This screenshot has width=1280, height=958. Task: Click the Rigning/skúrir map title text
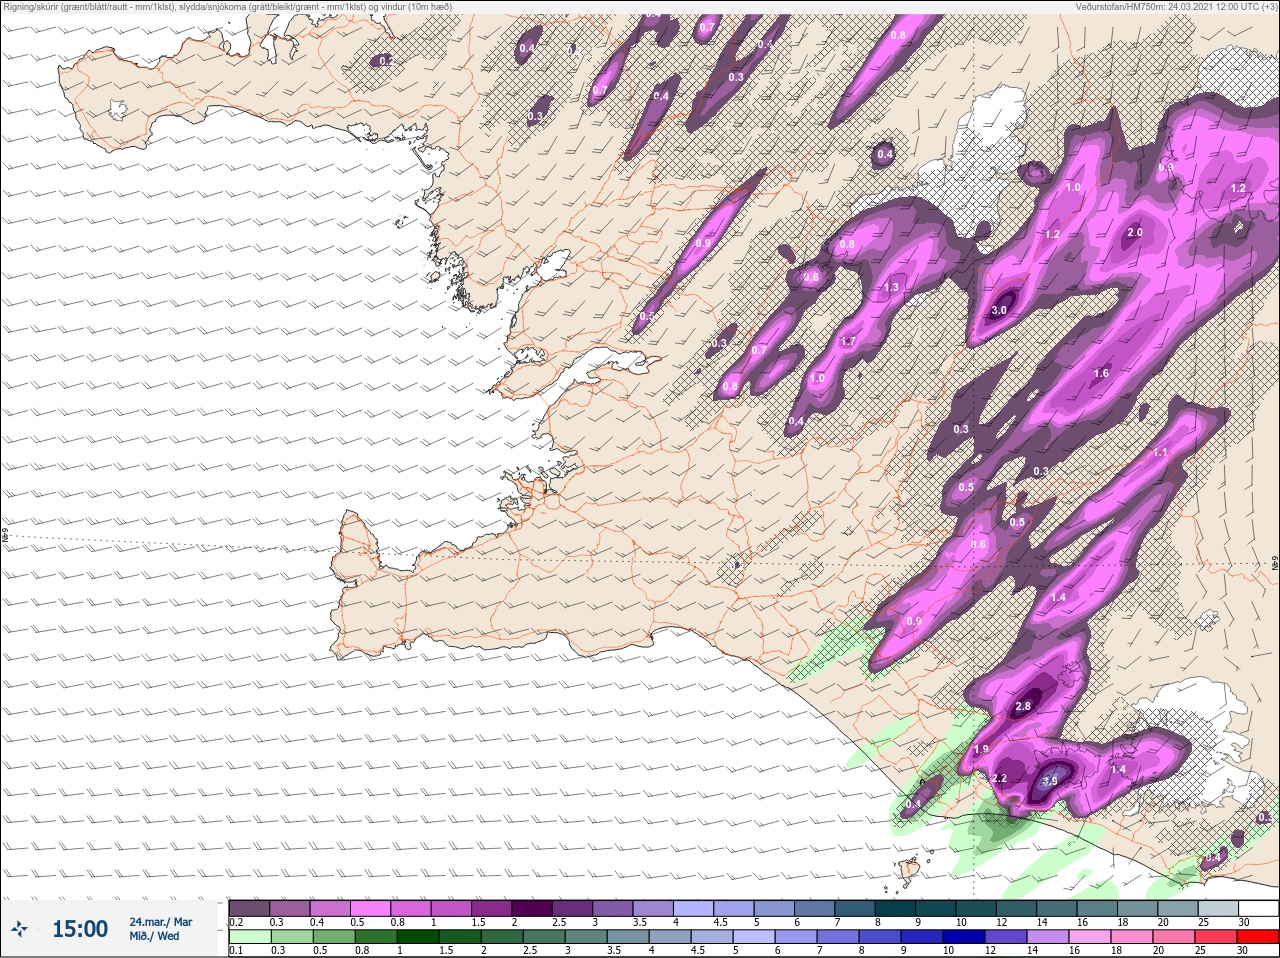[227, 7]
